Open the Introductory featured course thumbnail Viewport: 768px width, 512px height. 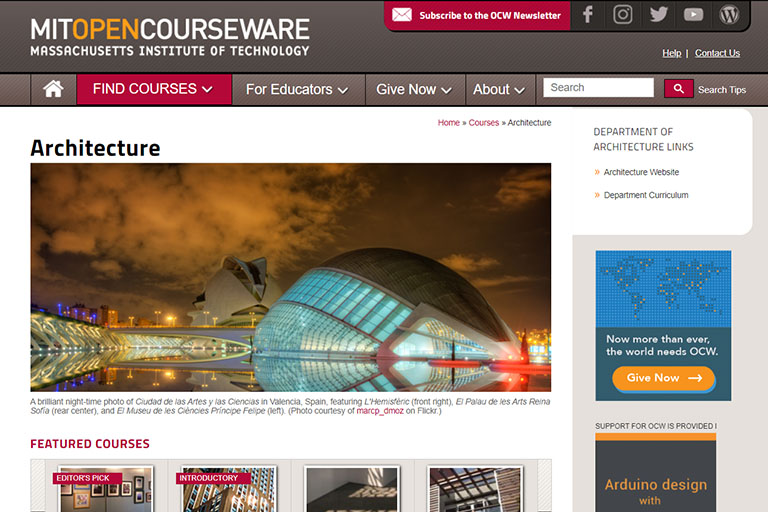click(229, 489)
